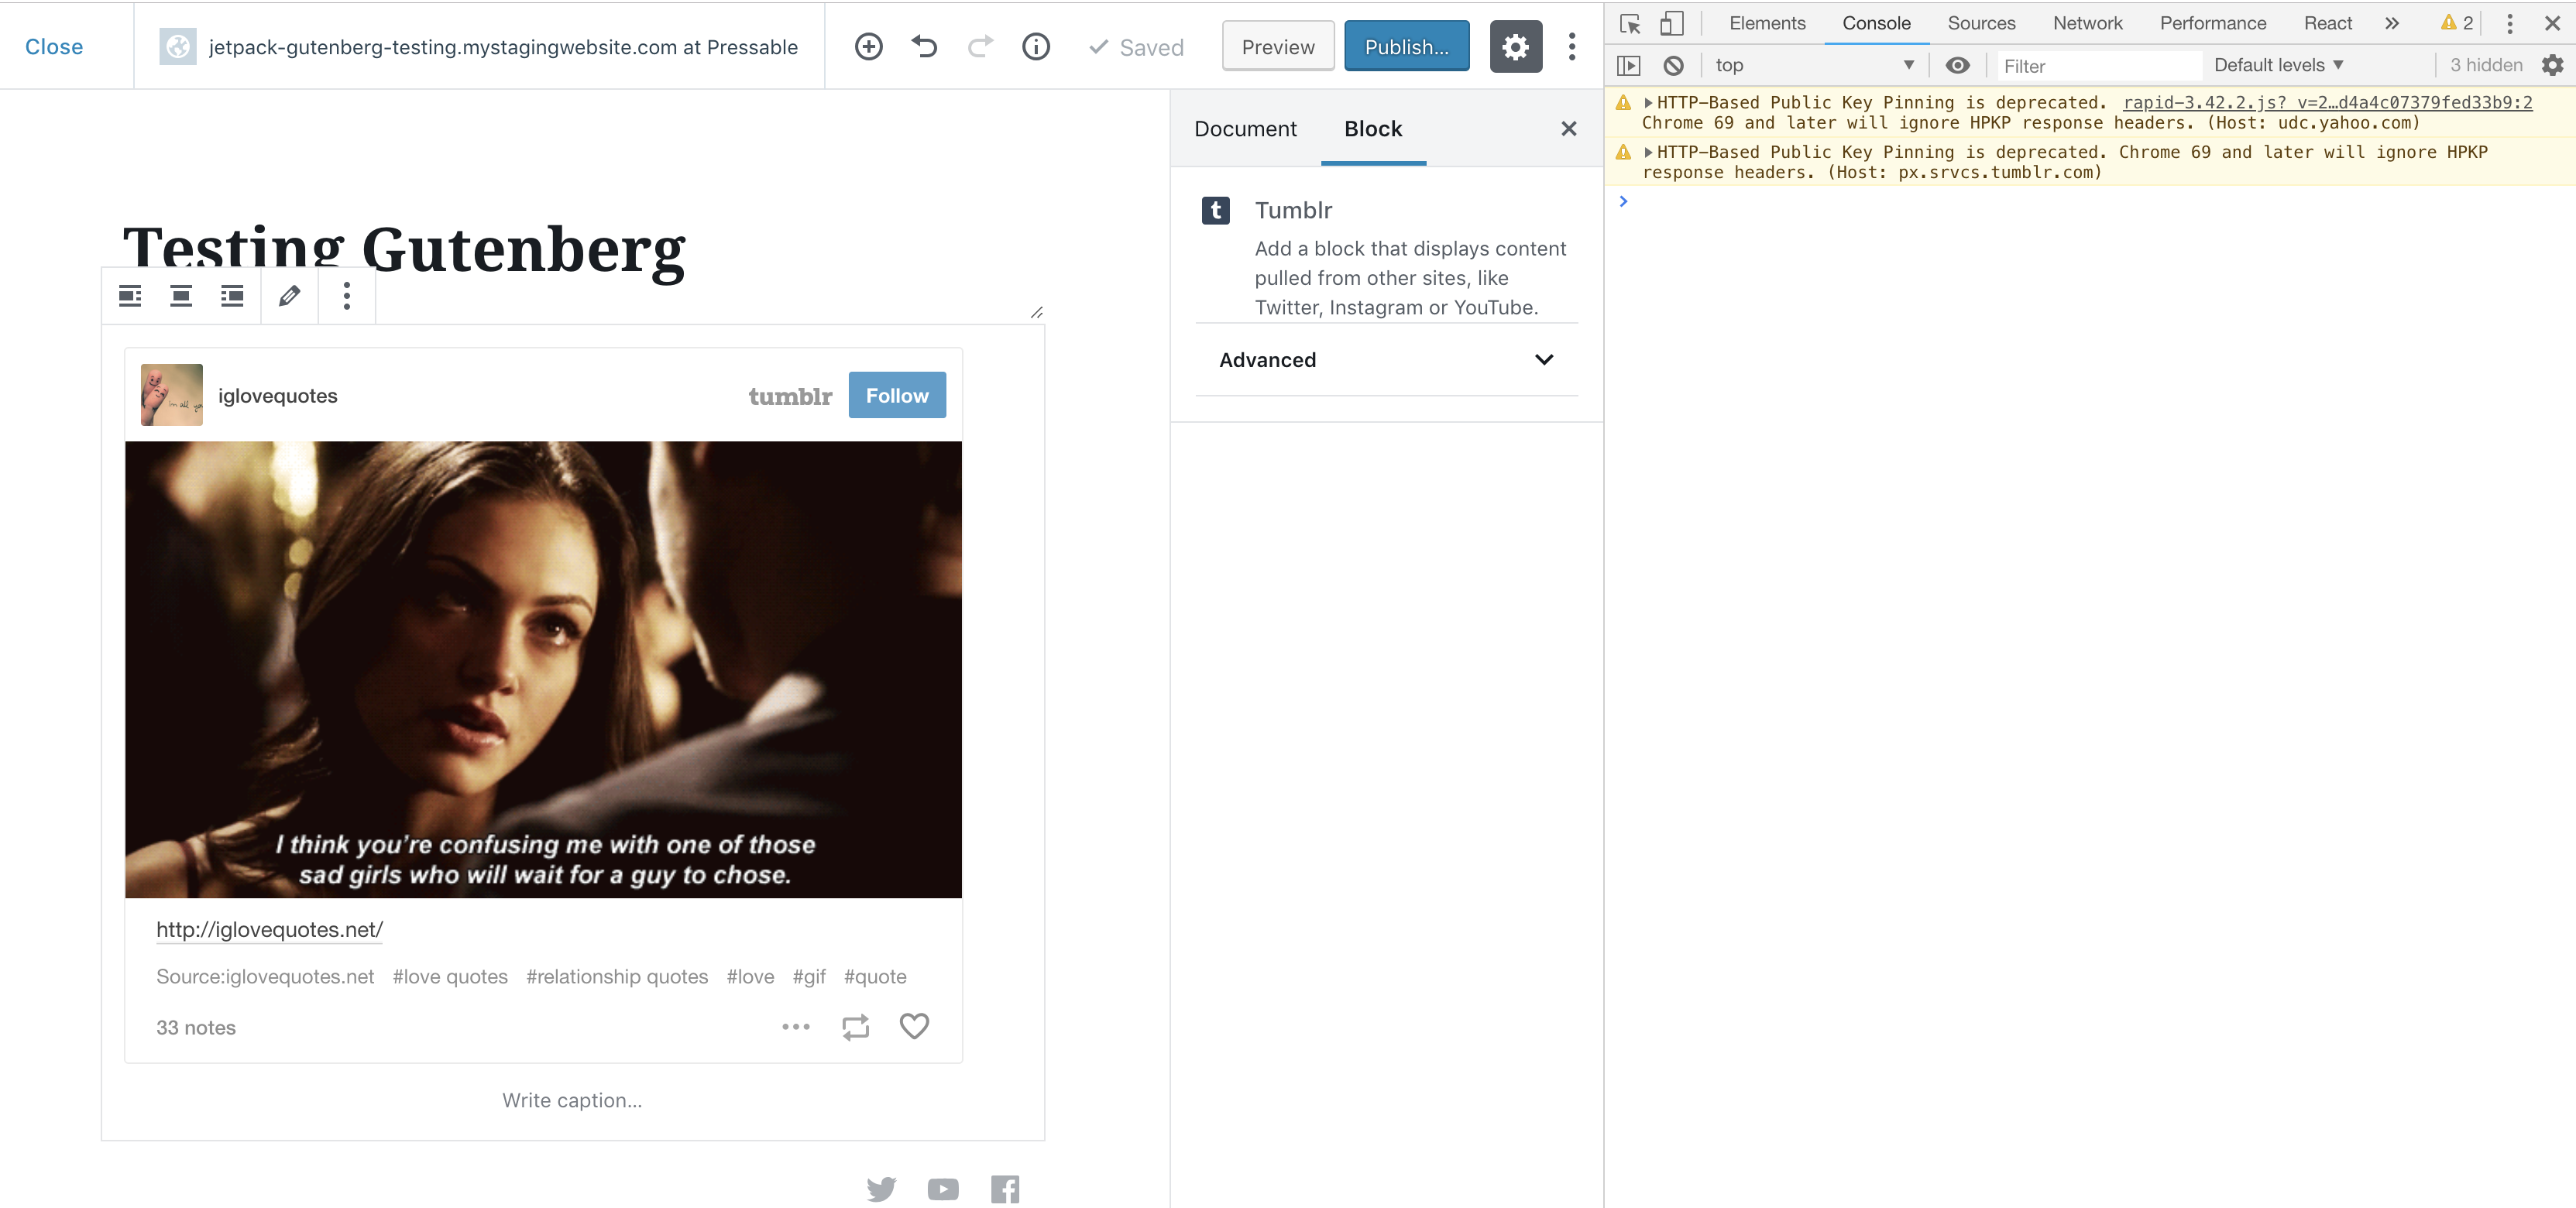Open the content structure info icon
Screen dimensions: 2576x1208
pyautogui.click(x=1036, y=47)
